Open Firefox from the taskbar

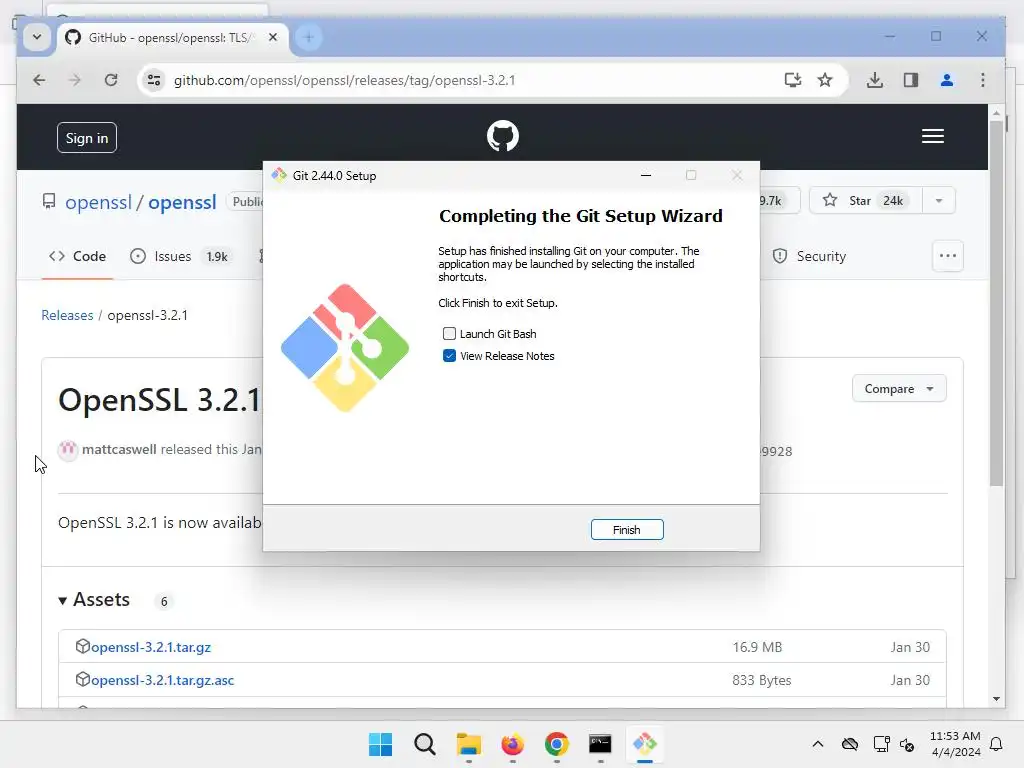(x=513, y=744)
